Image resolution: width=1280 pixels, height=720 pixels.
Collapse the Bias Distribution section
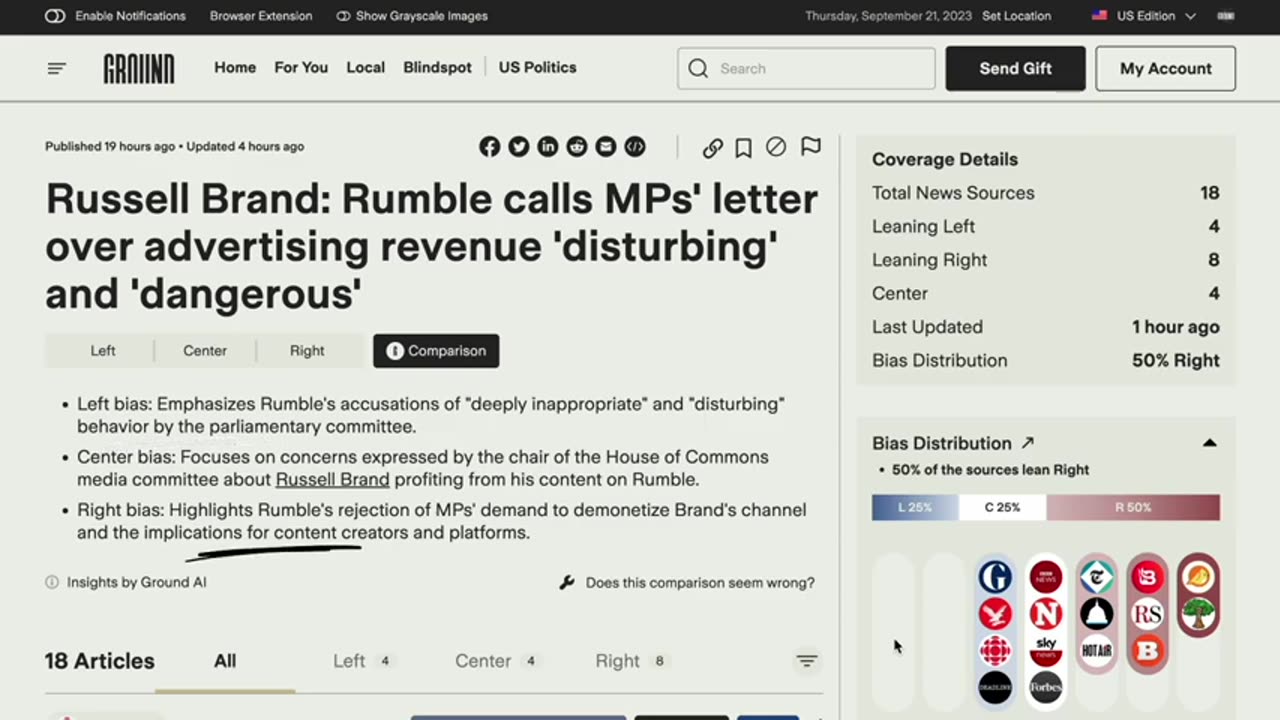[1209, 443]
